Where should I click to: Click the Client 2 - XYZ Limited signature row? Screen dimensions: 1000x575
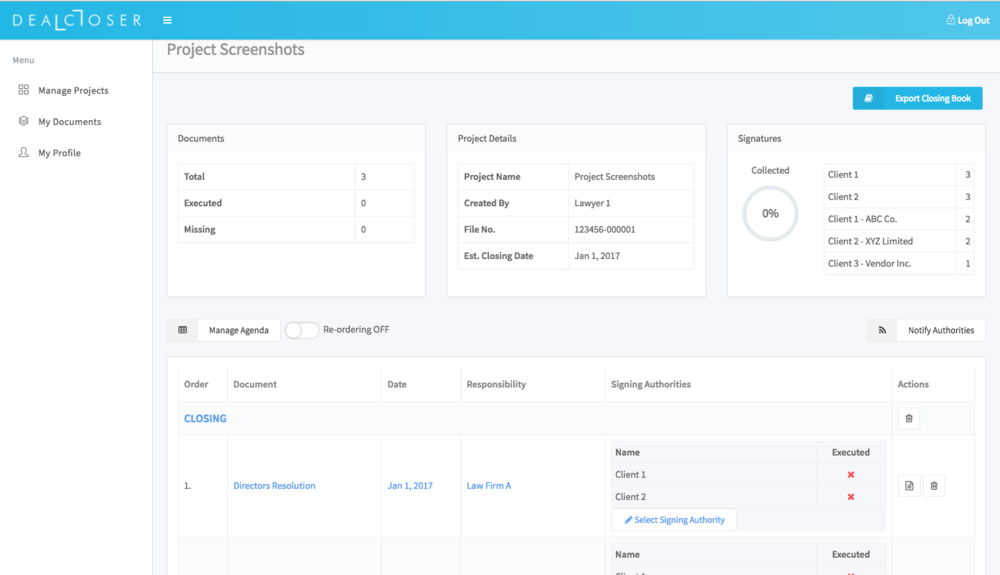click(898, 241)
